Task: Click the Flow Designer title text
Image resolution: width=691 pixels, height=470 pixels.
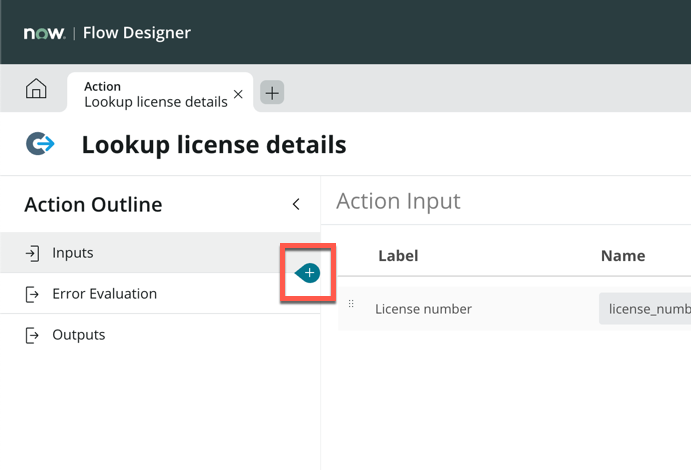Action: [137, 33]
